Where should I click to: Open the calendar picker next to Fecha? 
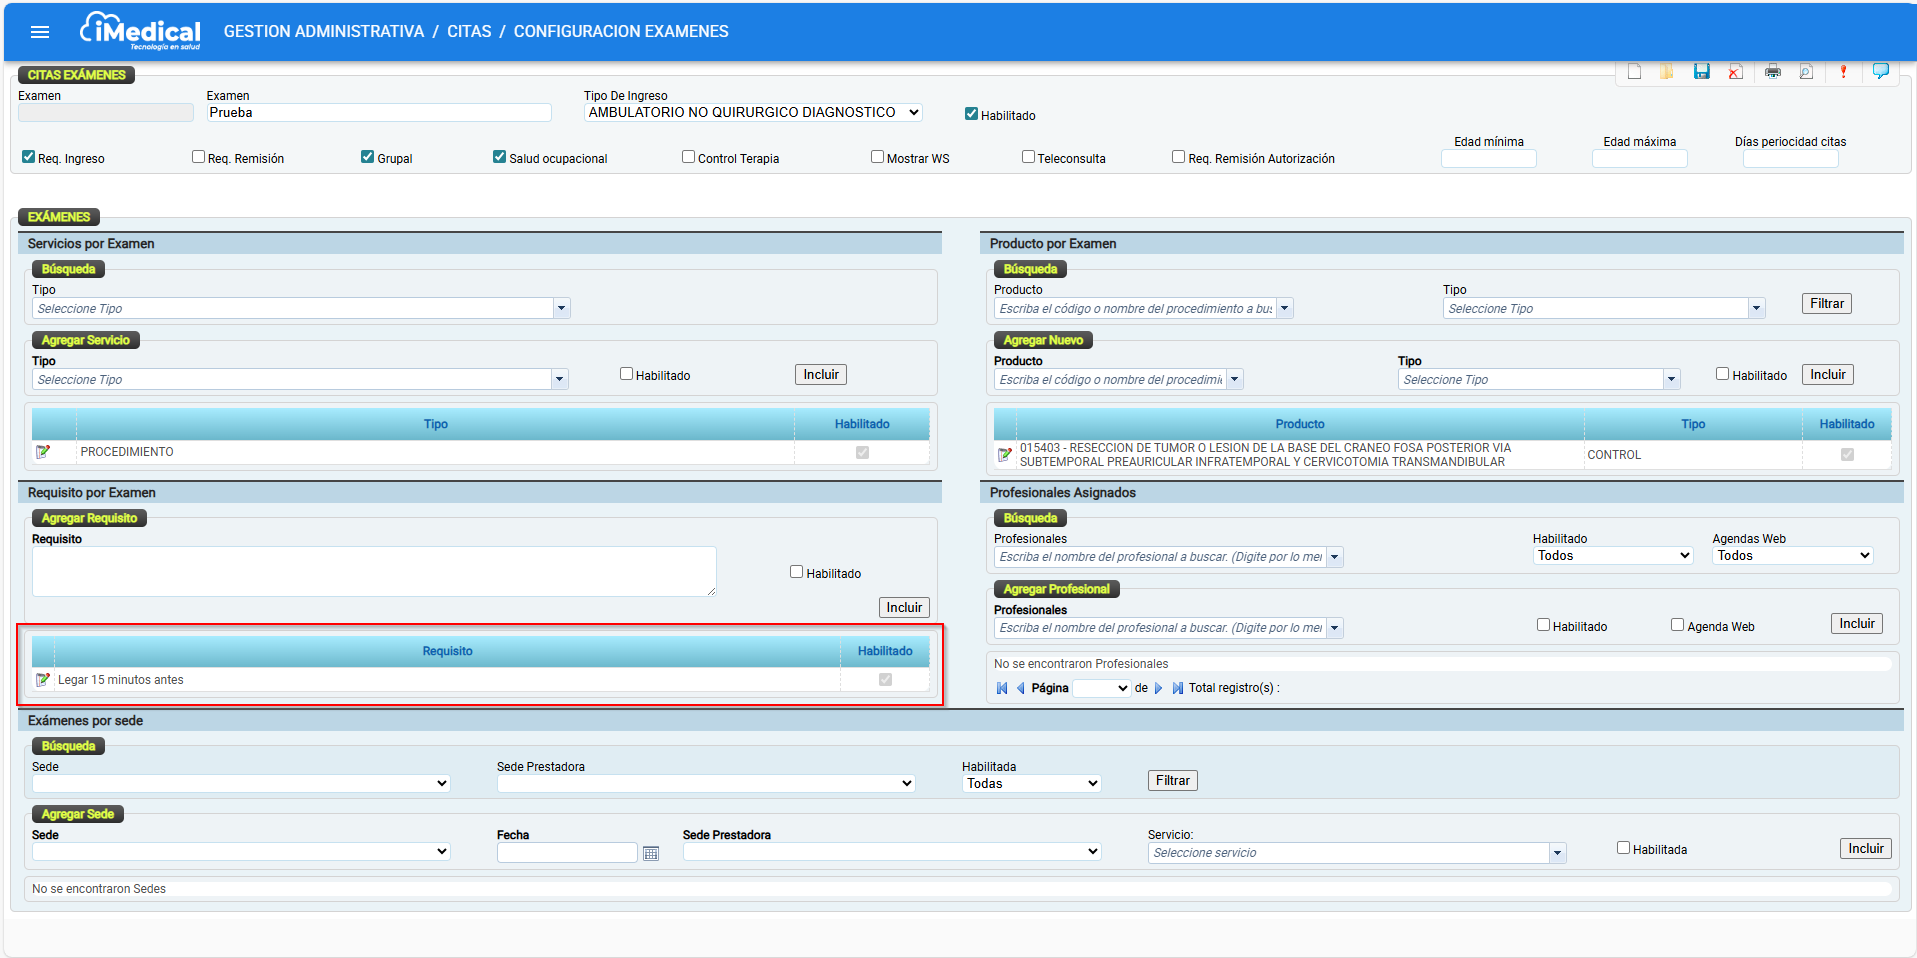(x=651, y=853)
